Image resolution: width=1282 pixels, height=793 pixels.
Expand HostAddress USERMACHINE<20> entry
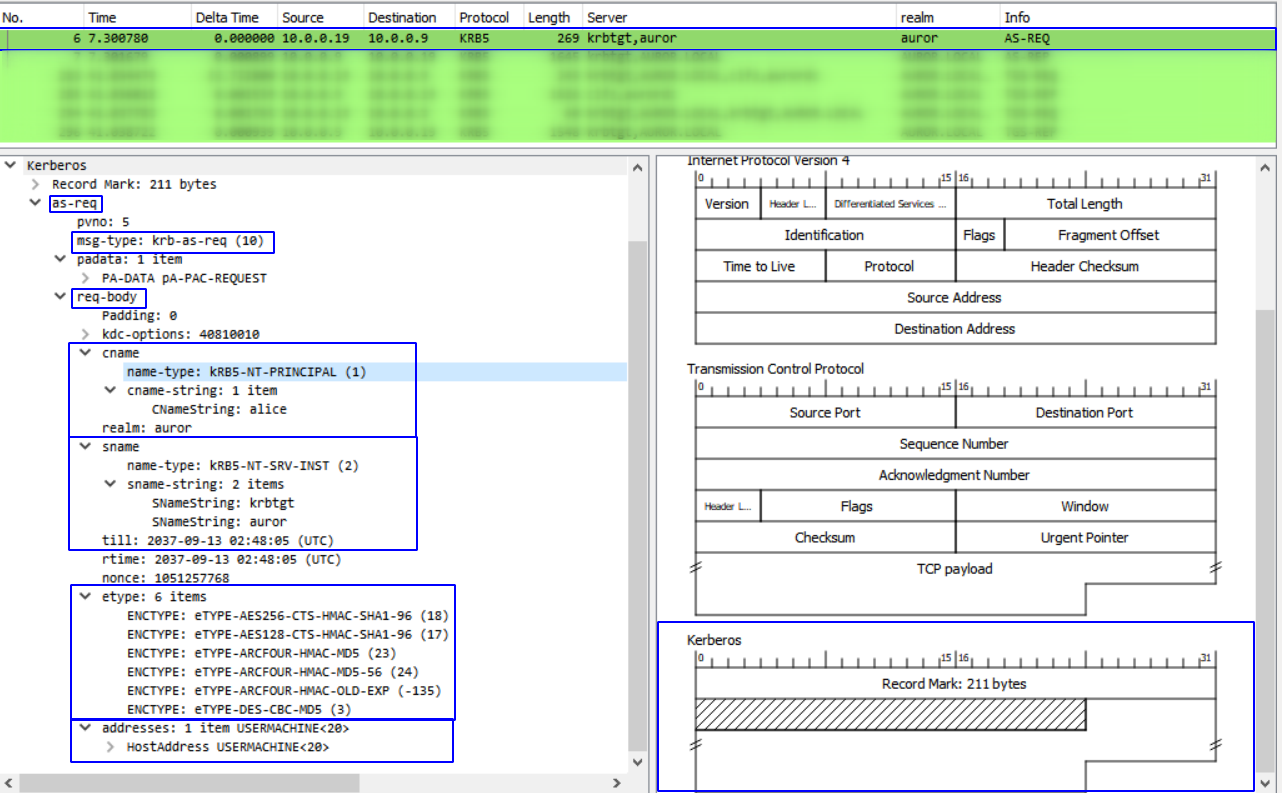(x=111, y=747)
